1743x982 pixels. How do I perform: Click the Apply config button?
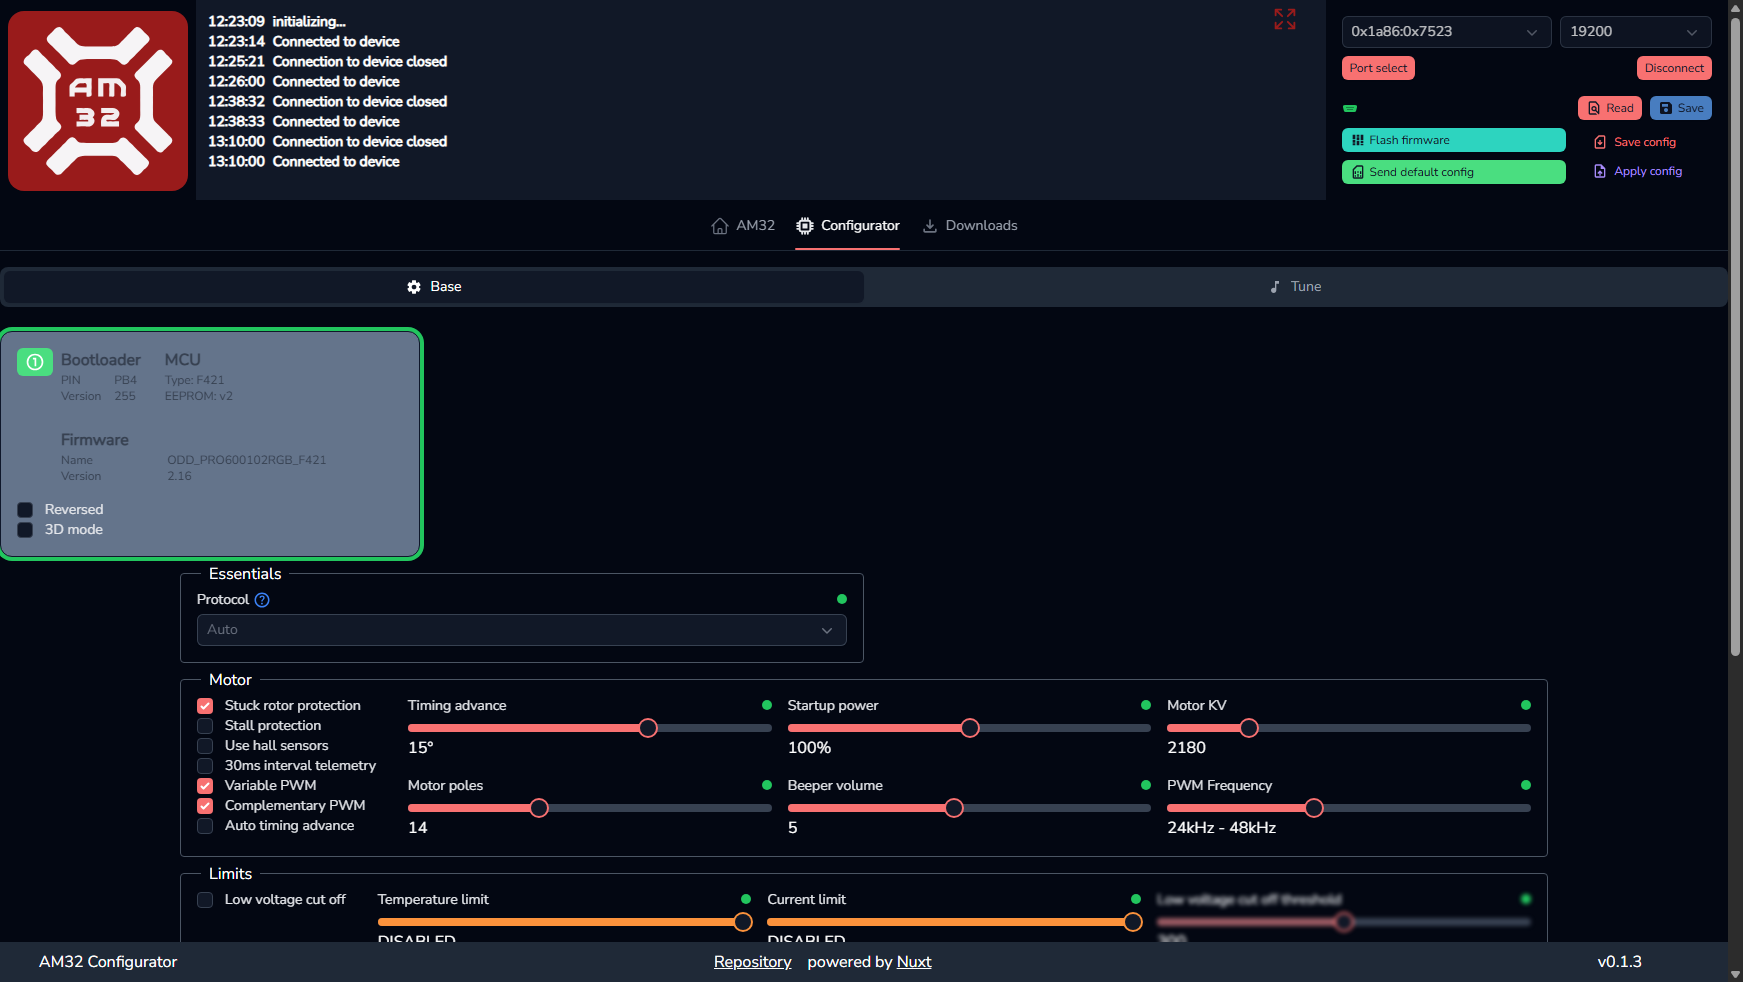pos(1638,171)
